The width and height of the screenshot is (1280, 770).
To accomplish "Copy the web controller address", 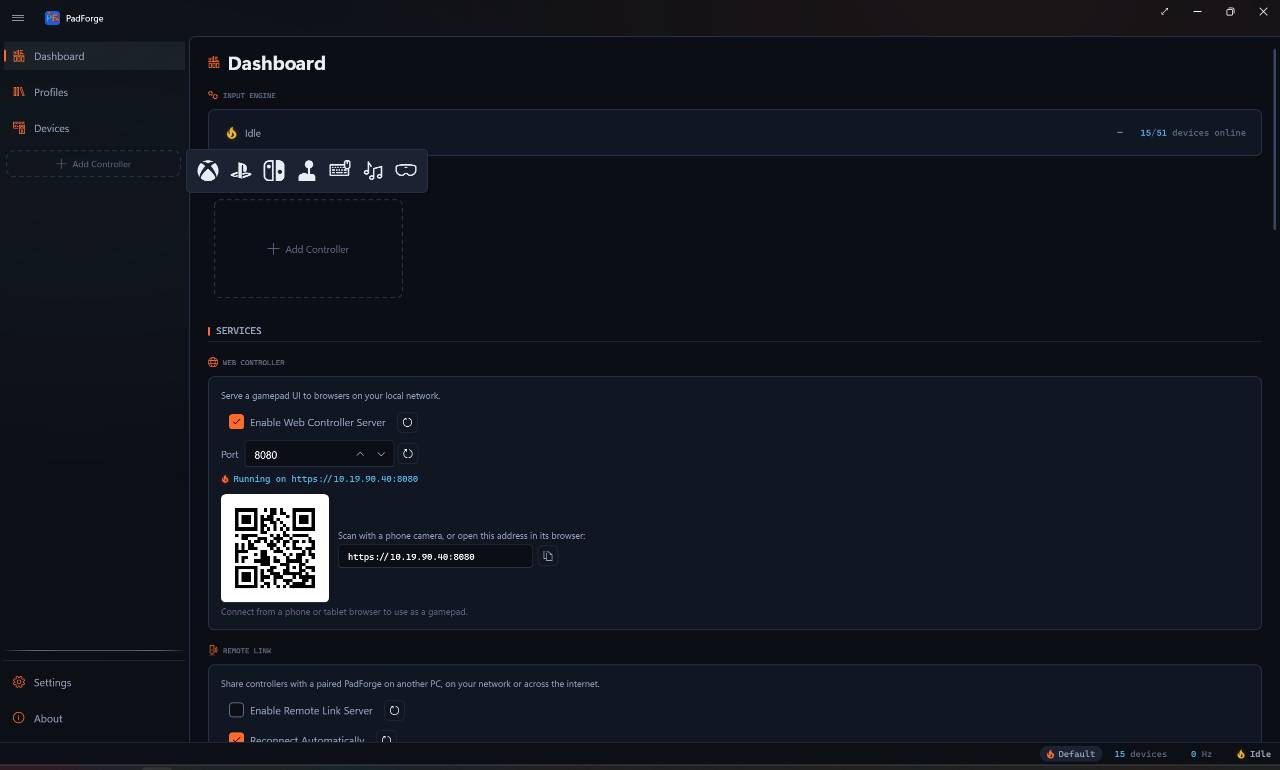I will click(x=548, y=556).
